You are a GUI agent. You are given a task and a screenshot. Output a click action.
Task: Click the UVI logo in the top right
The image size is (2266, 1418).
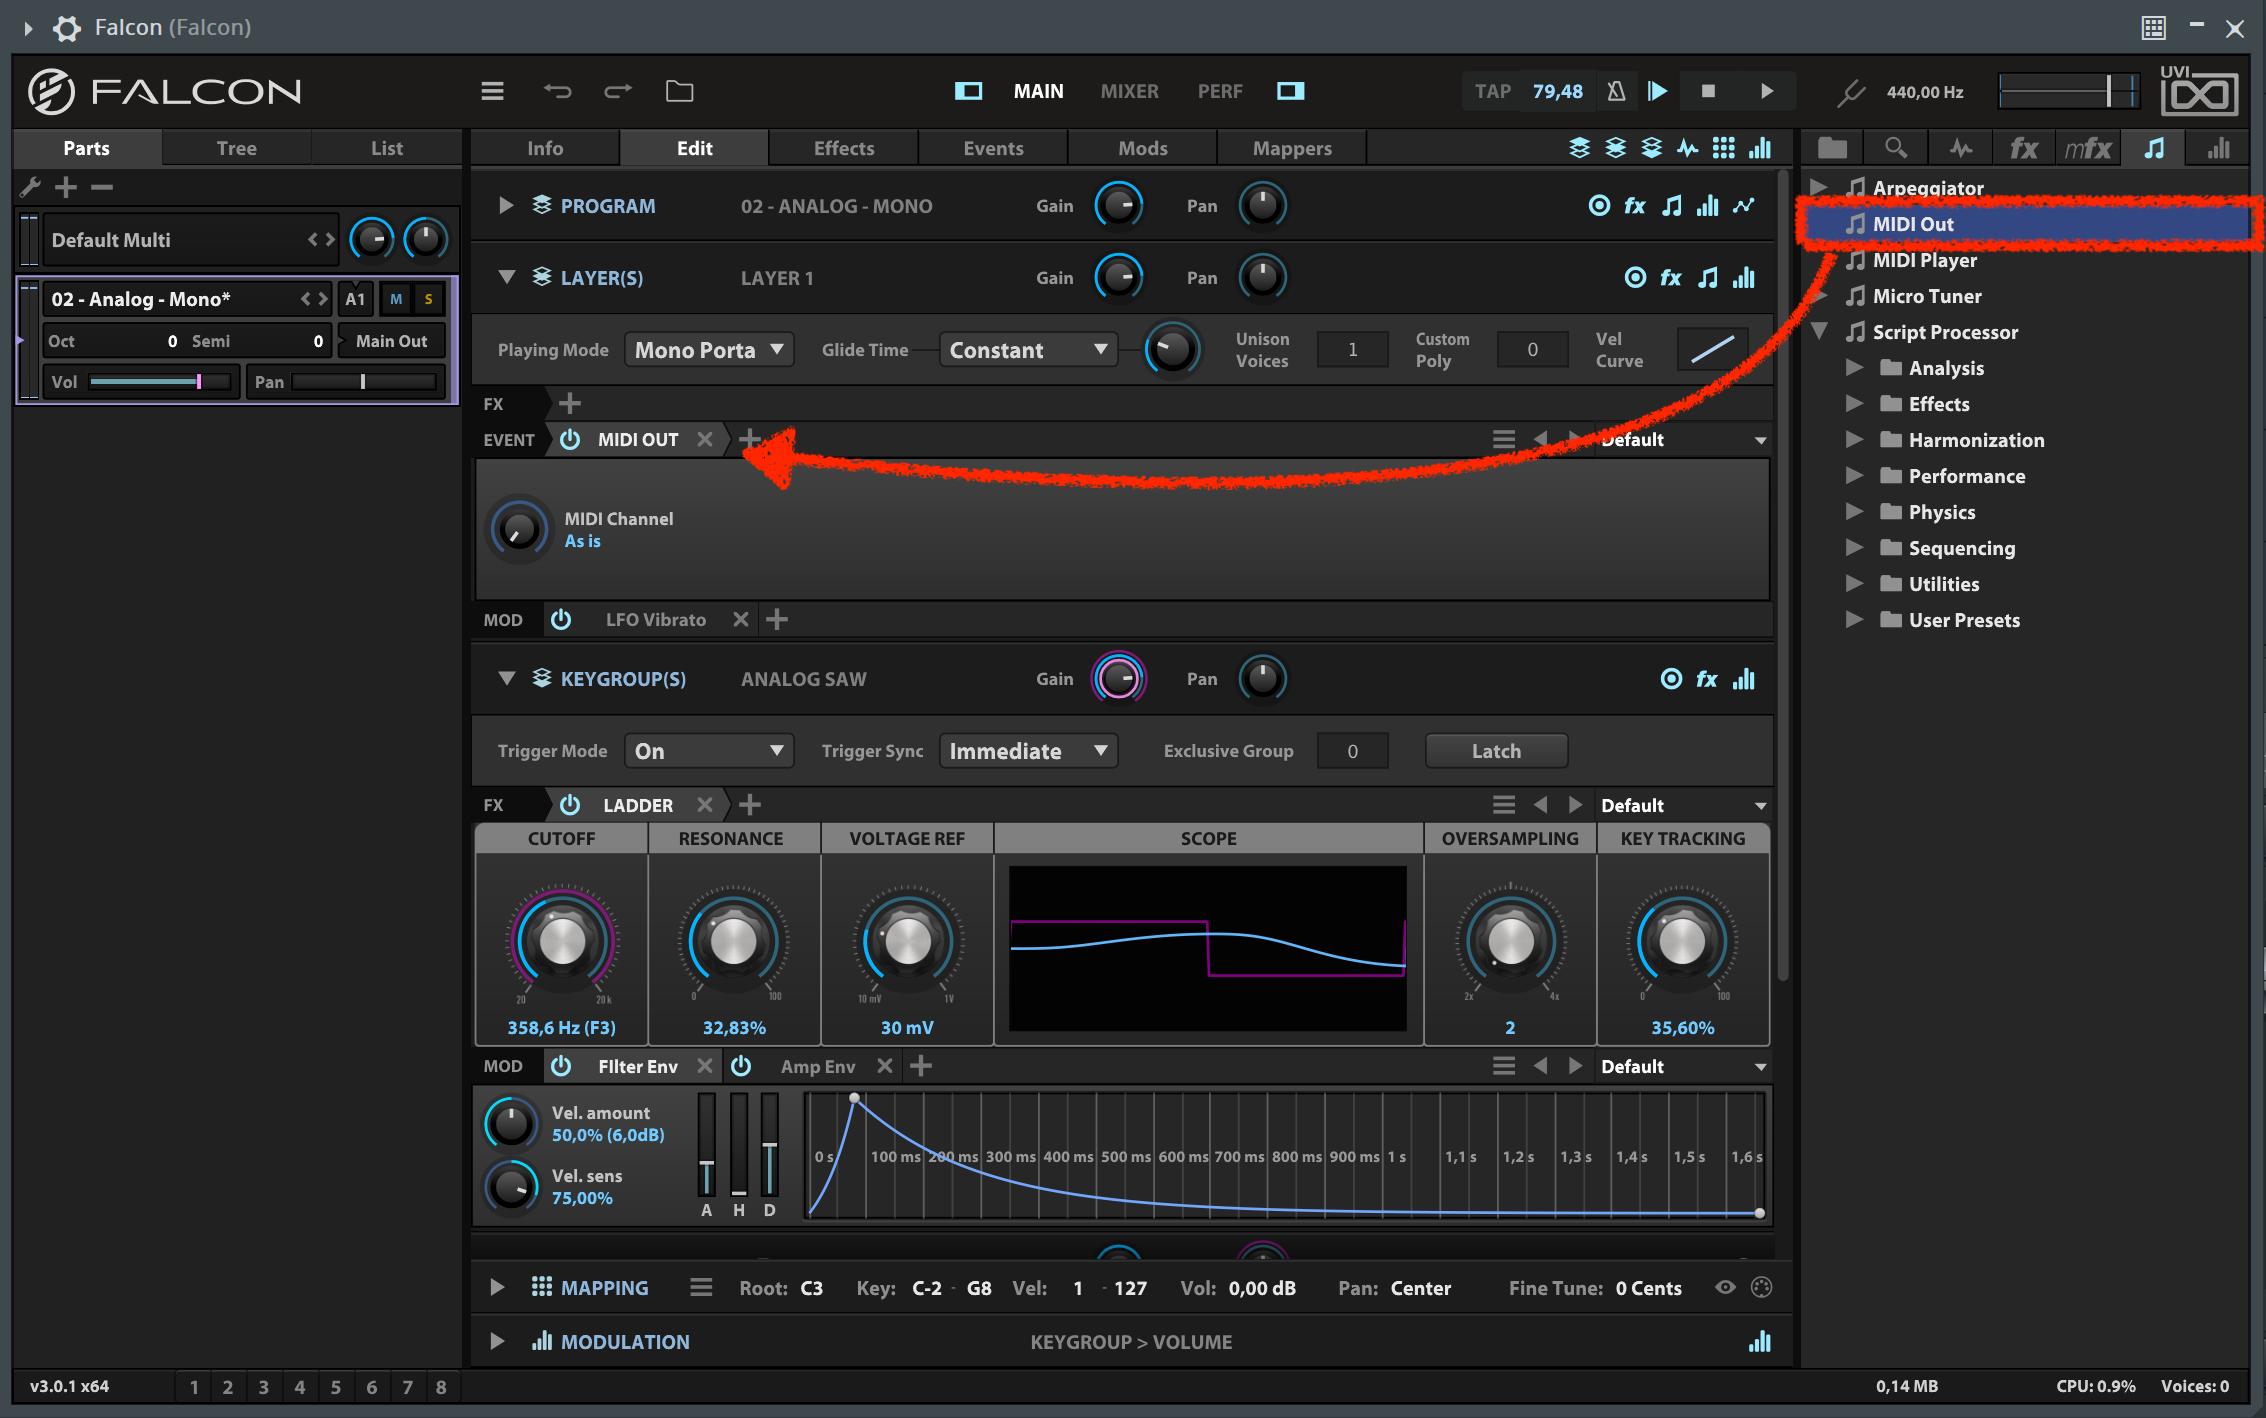tap(2199, 91)
